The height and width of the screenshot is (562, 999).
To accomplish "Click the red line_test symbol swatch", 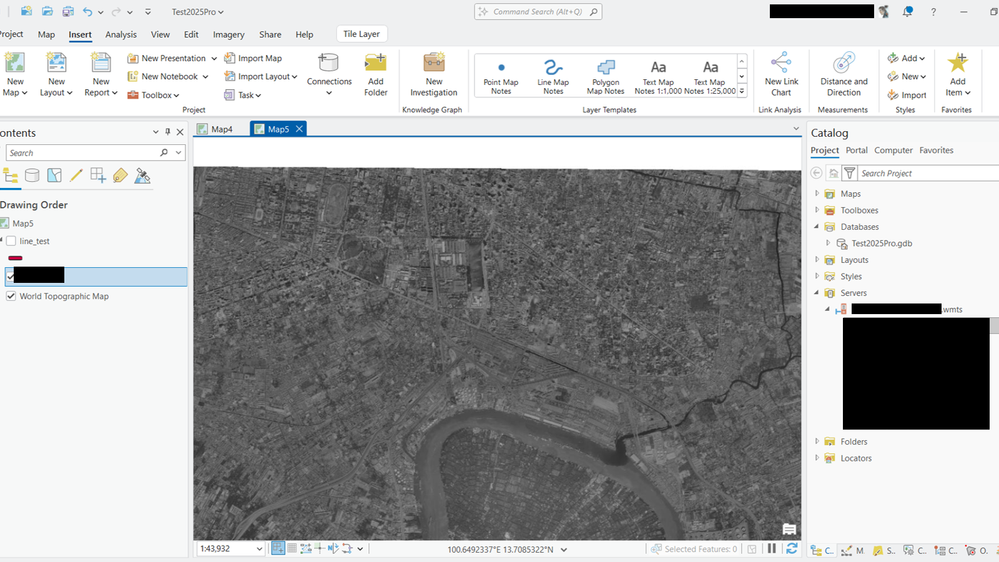I will point(15,258).
